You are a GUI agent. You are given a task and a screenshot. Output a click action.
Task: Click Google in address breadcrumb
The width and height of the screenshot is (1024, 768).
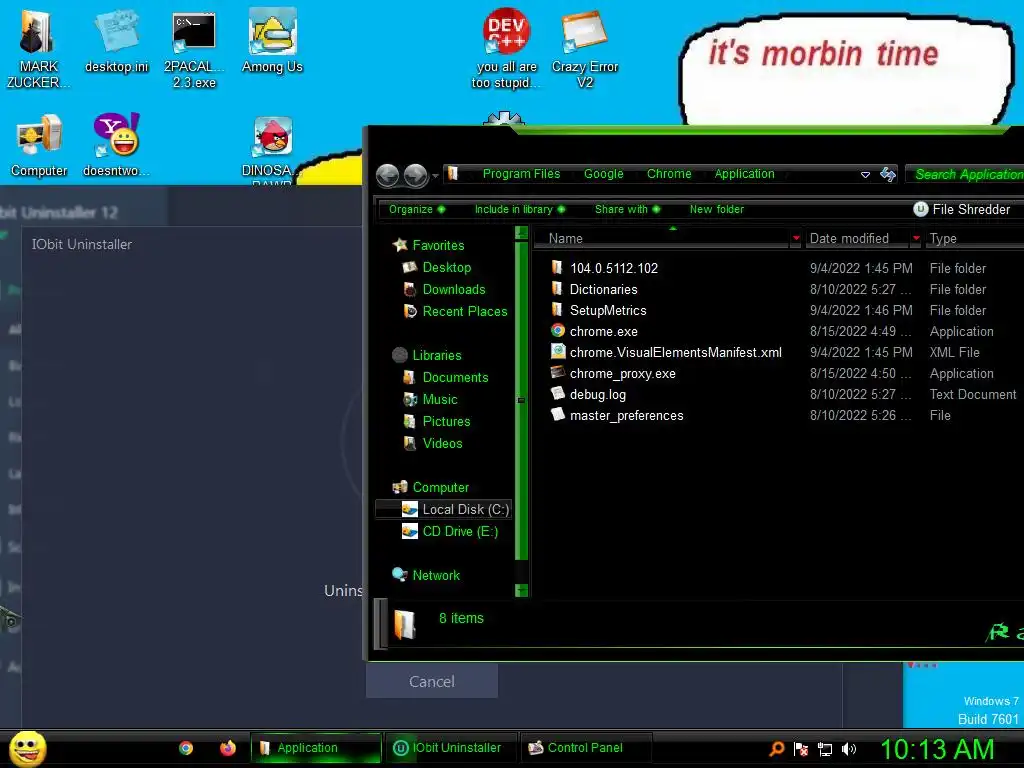pyautogui.click(x=603, y=174)
